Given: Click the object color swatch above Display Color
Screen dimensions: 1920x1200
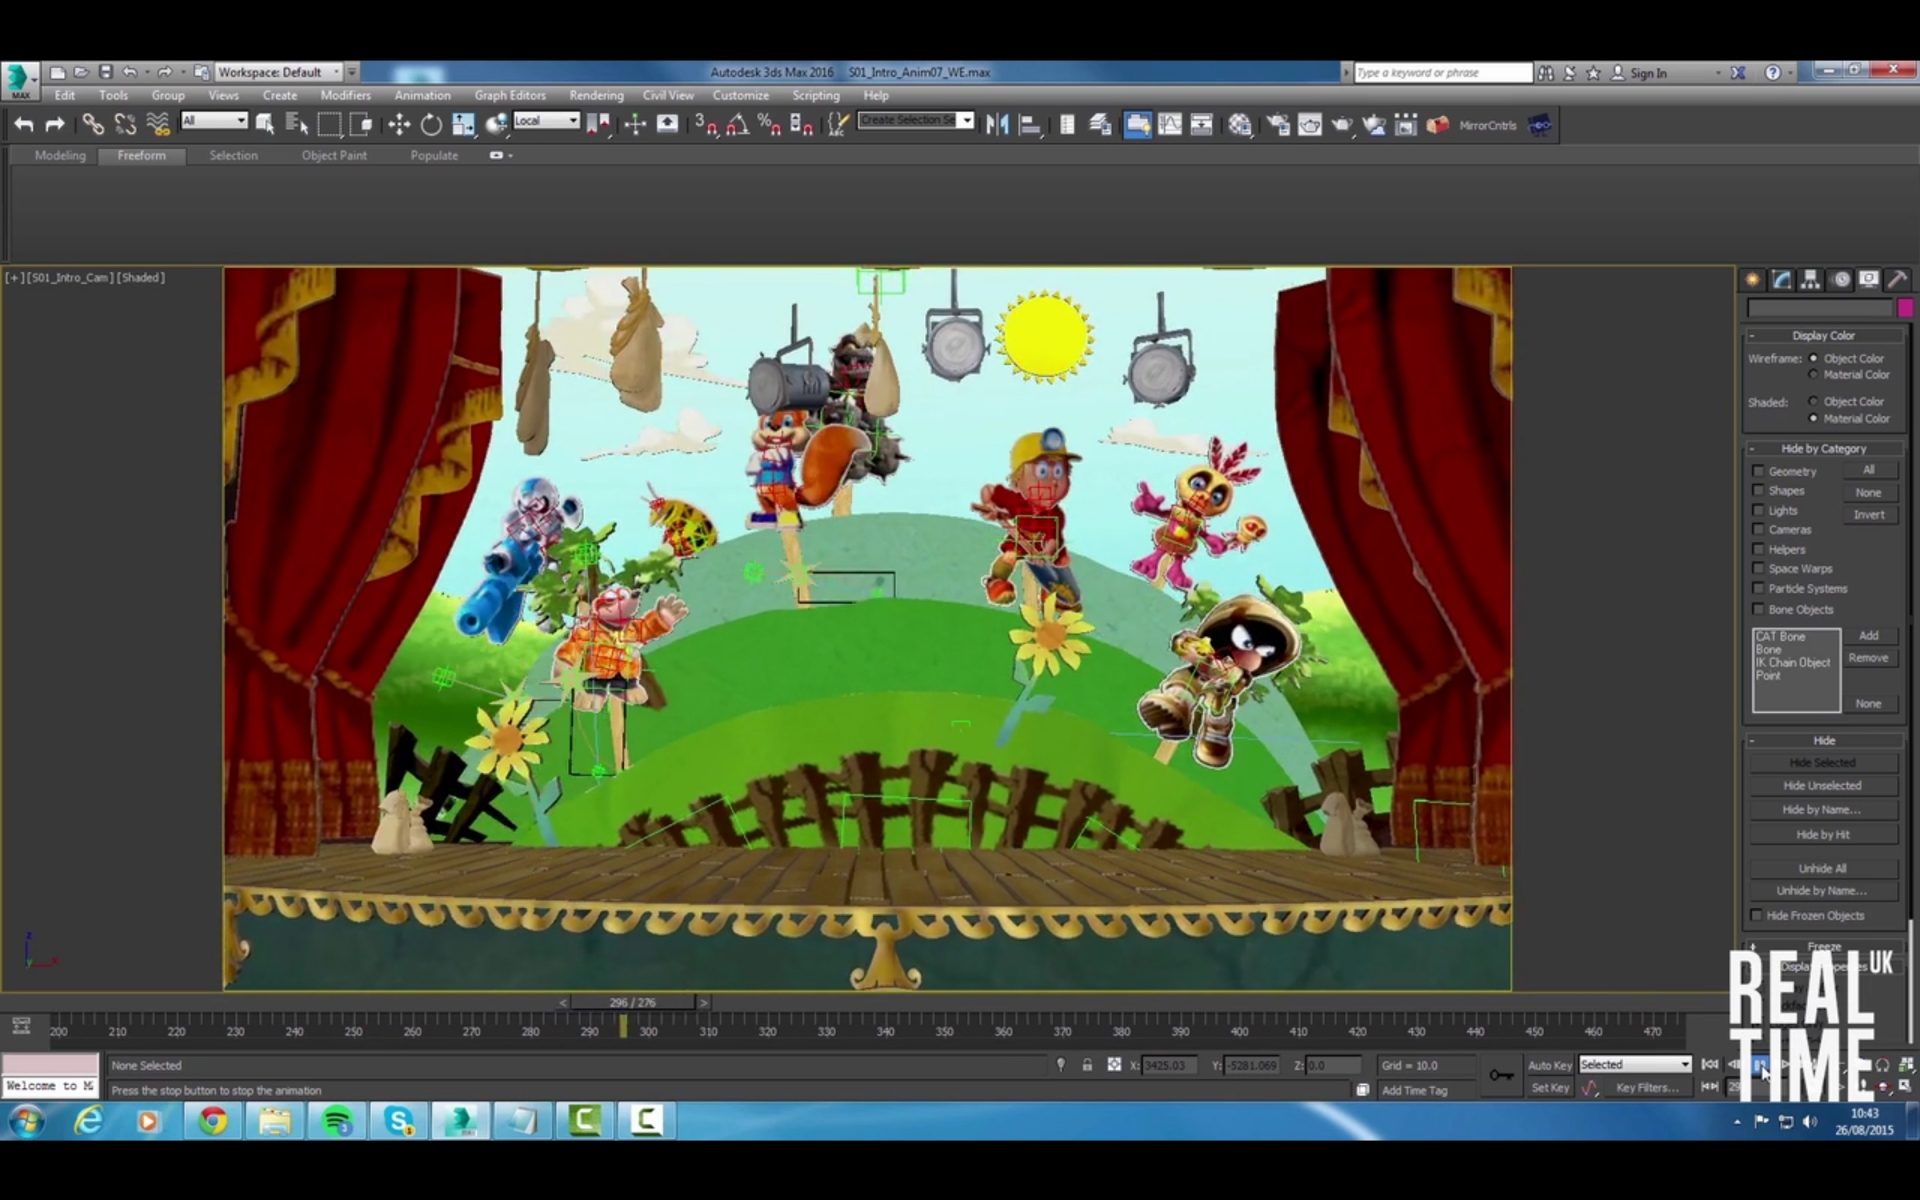Looking at the screenshot, I should pos(1905,308).
